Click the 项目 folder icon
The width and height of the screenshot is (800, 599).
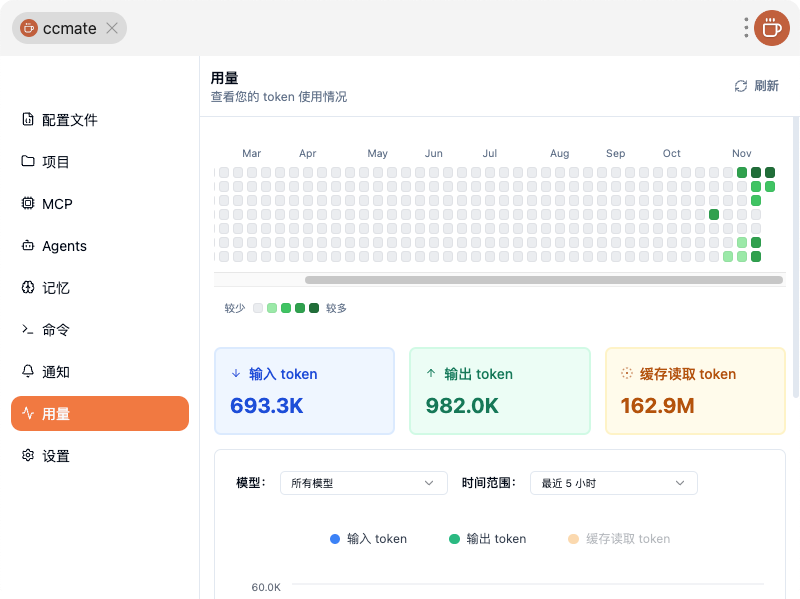tap(28, 162)
